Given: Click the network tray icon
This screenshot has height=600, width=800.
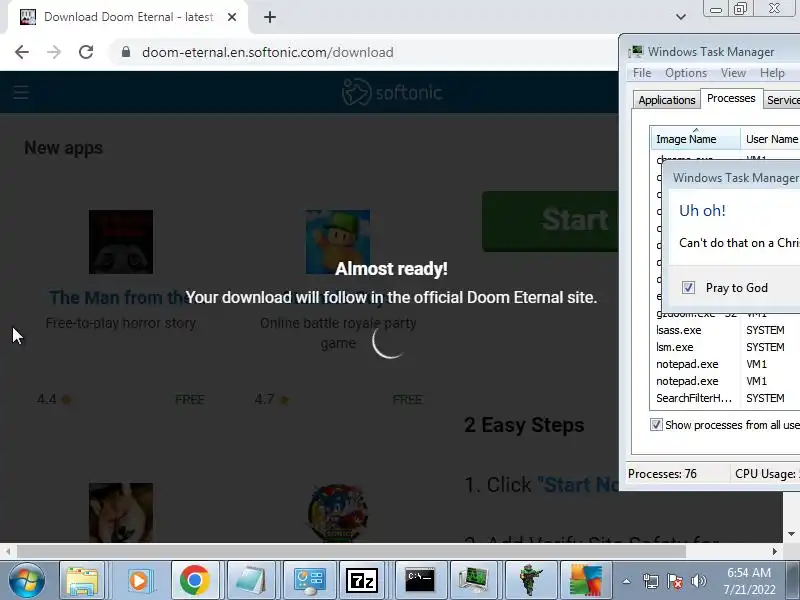Looking at the screenshot, I should click(x=651, y=581).
